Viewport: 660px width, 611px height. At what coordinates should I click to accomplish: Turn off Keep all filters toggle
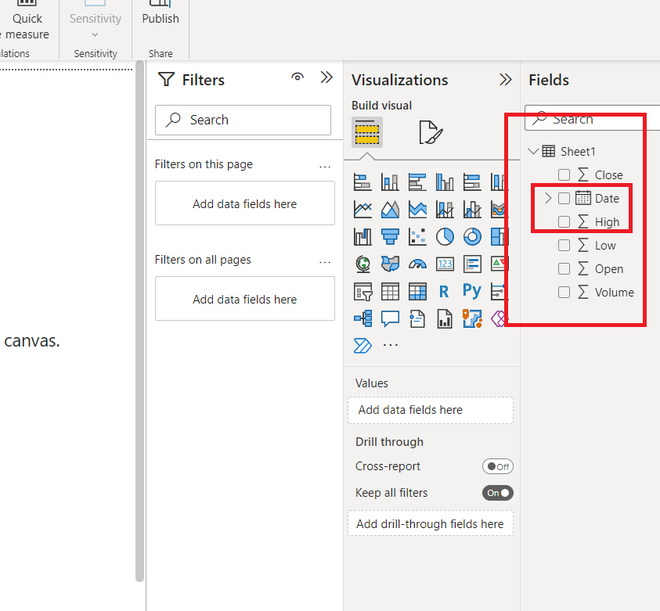pos(498,493)
